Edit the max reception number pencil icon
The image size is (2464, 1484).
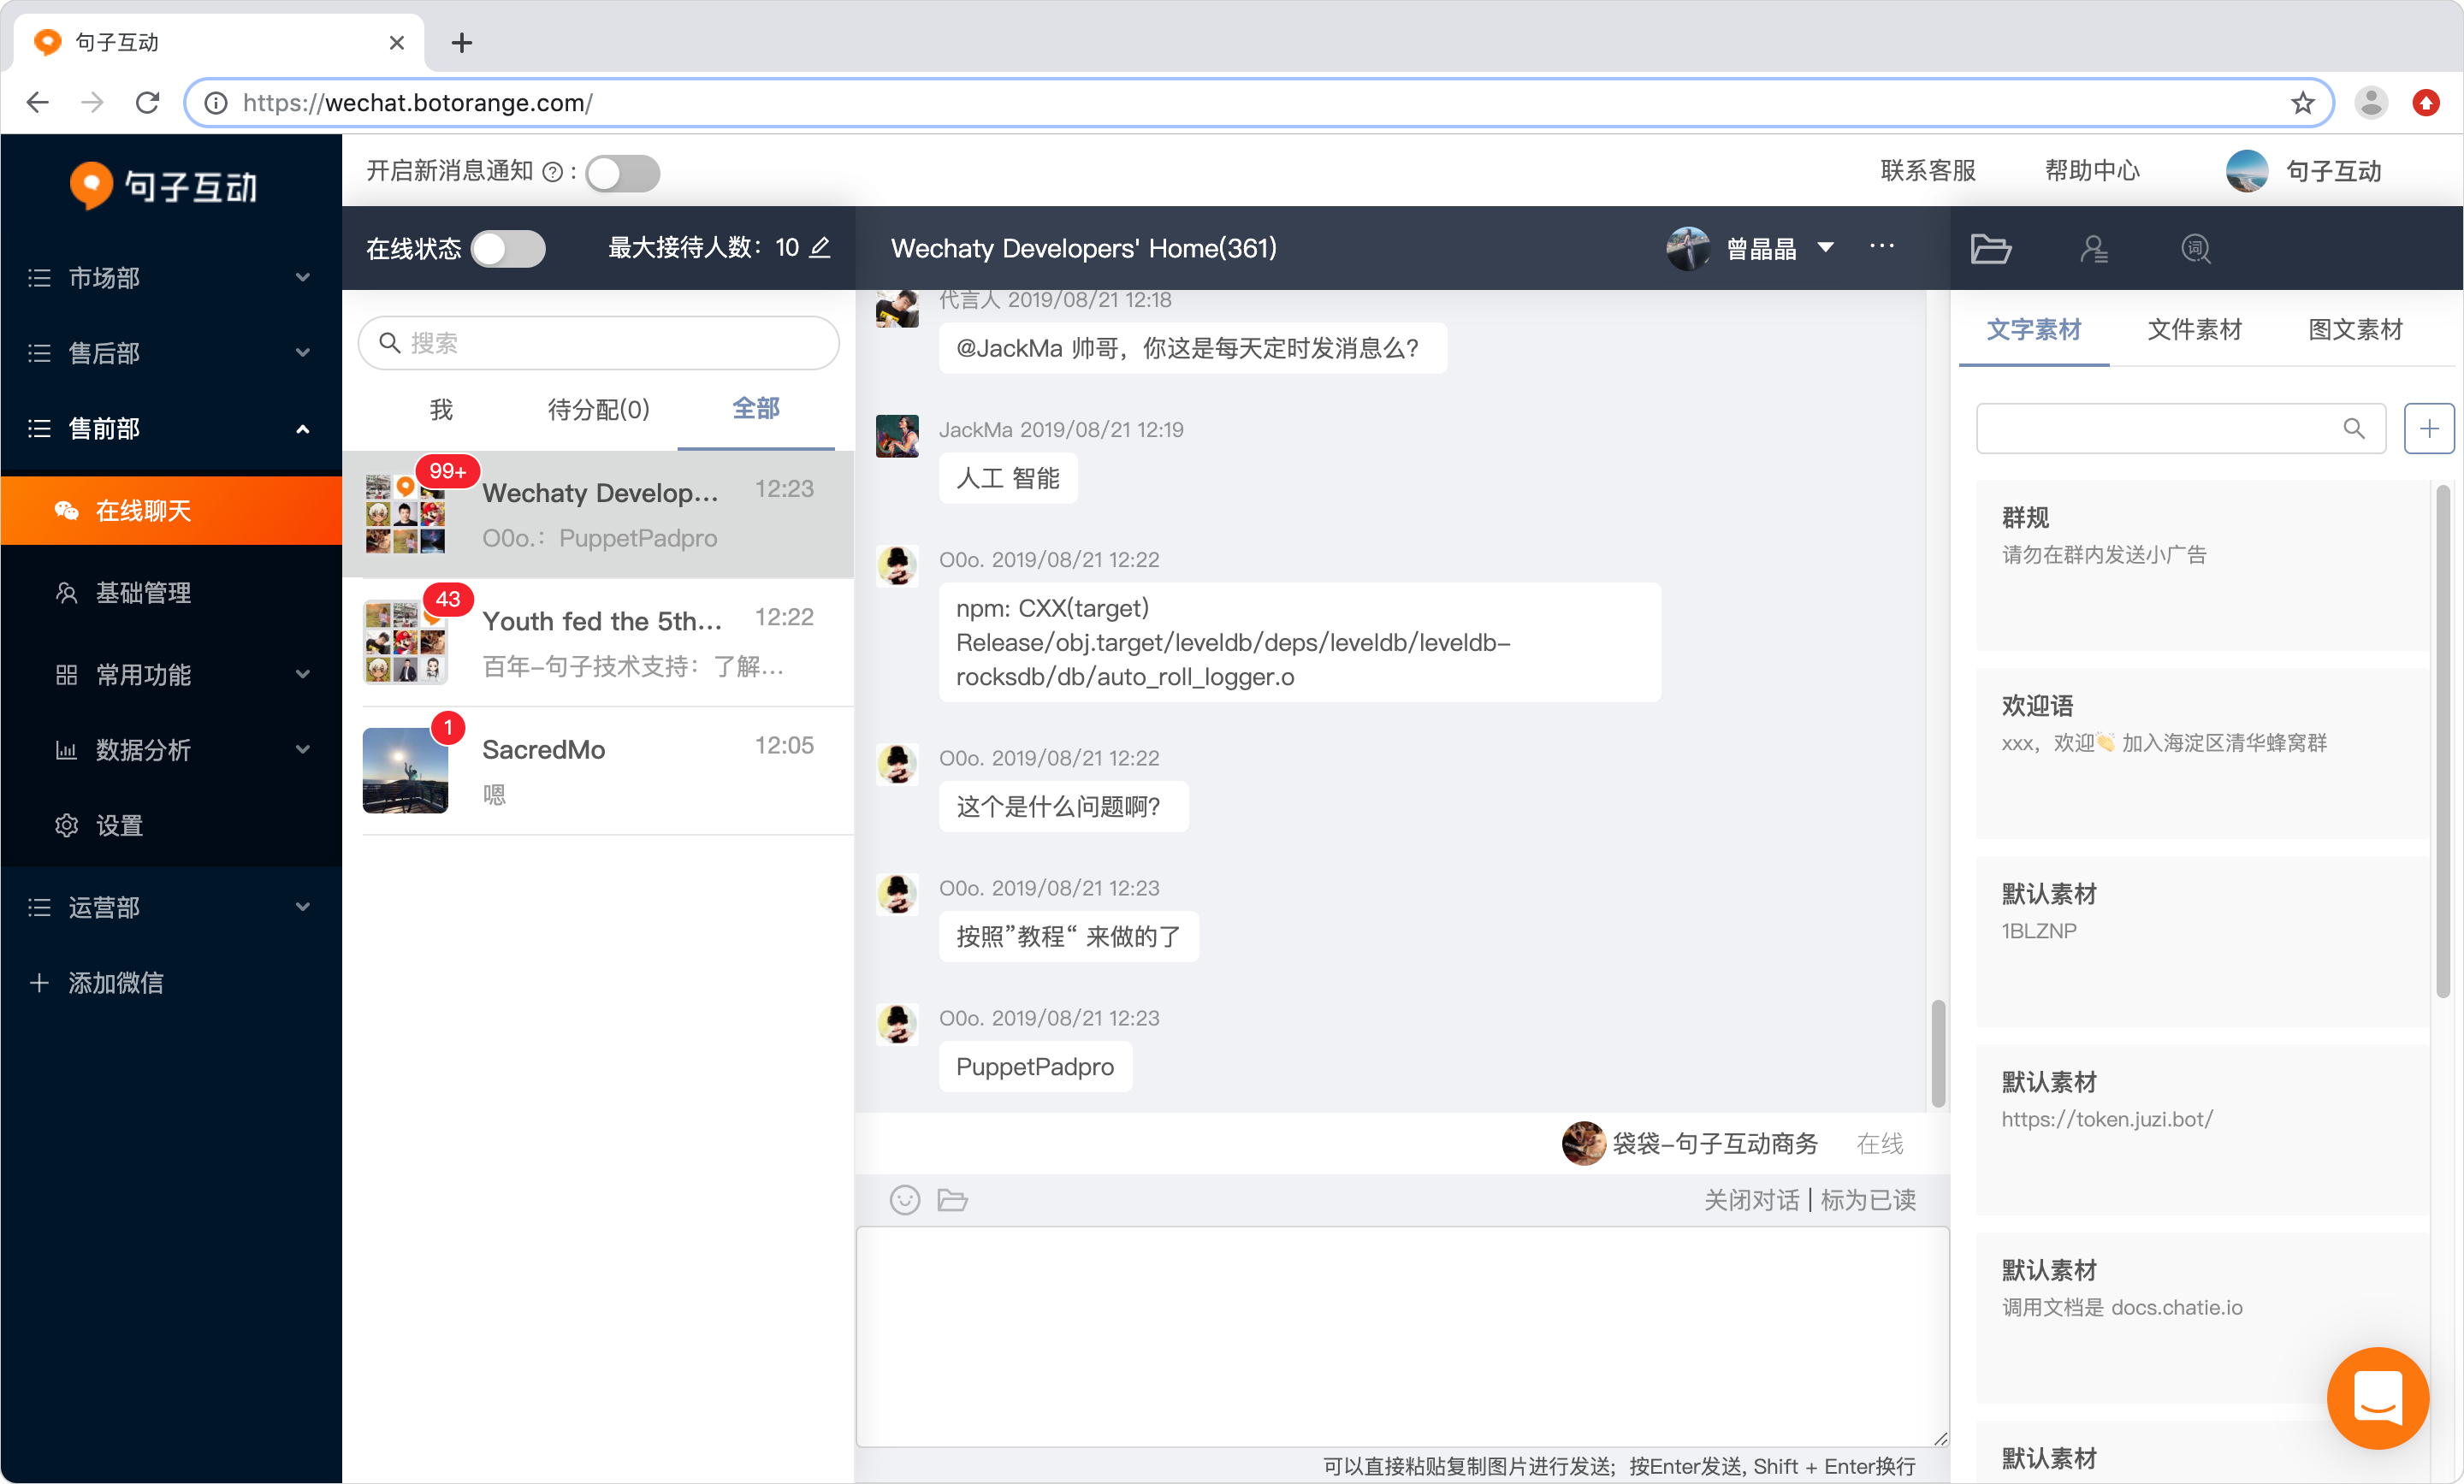coord(820,247)
